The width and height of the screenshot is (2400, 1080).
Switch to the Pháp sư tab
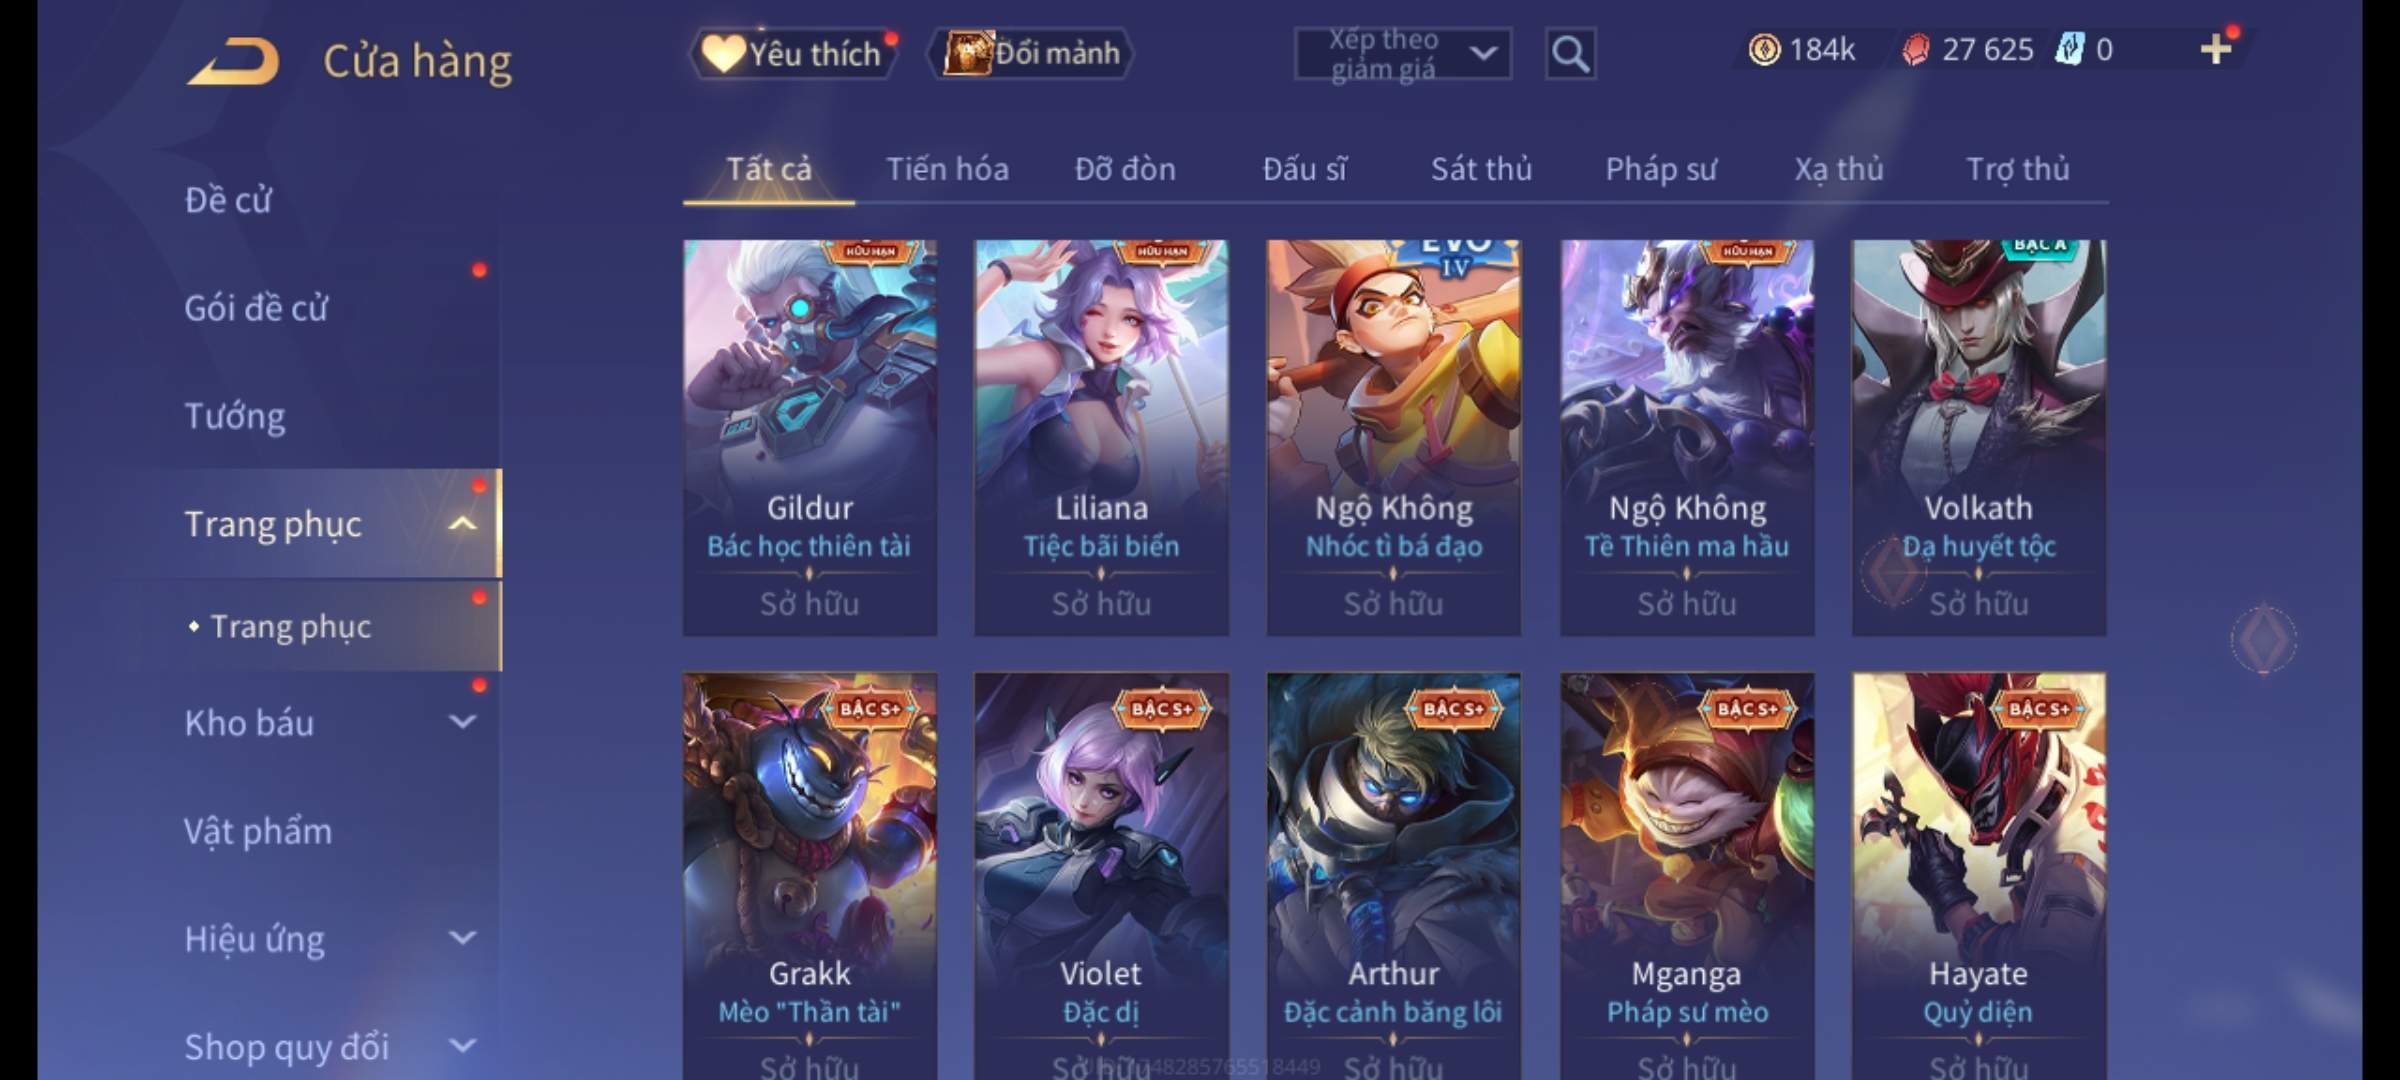click(1660, 169)
